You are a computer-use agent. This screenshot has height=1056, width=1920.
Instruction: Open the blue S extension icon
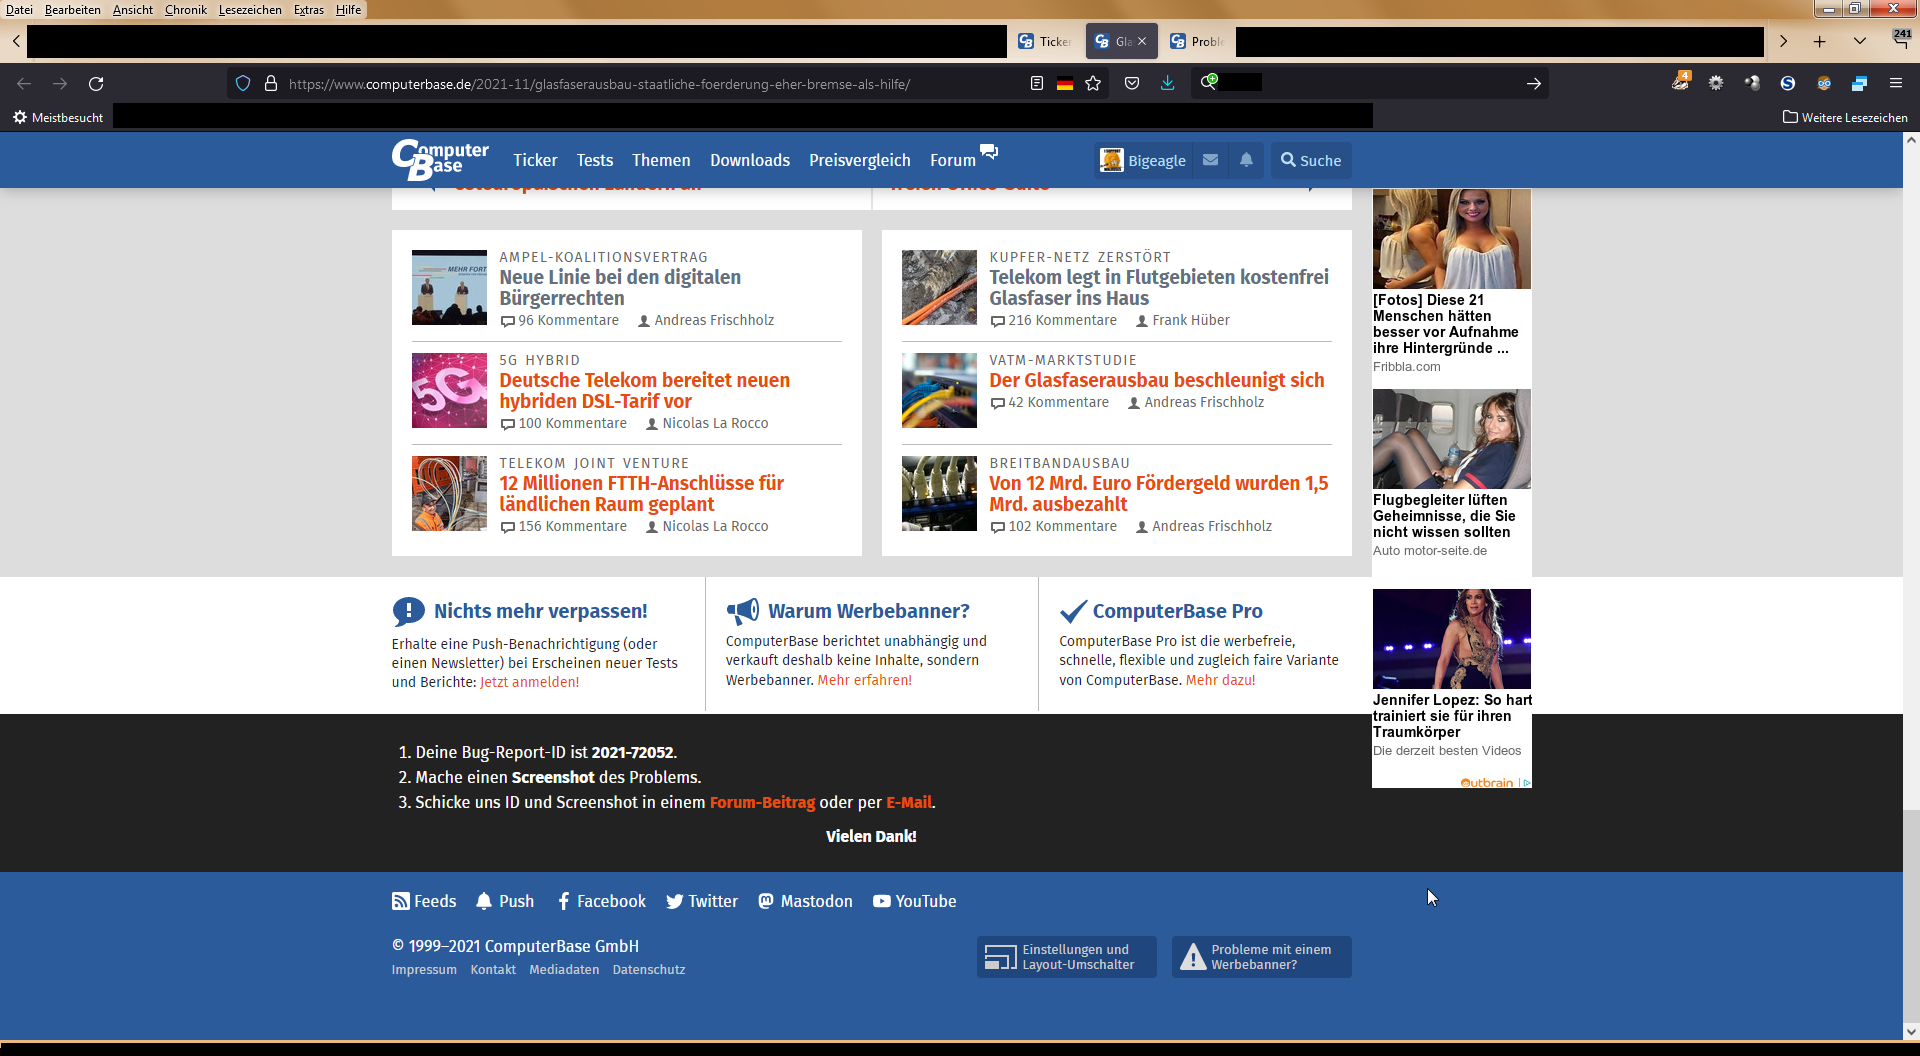pos(1788,83)
